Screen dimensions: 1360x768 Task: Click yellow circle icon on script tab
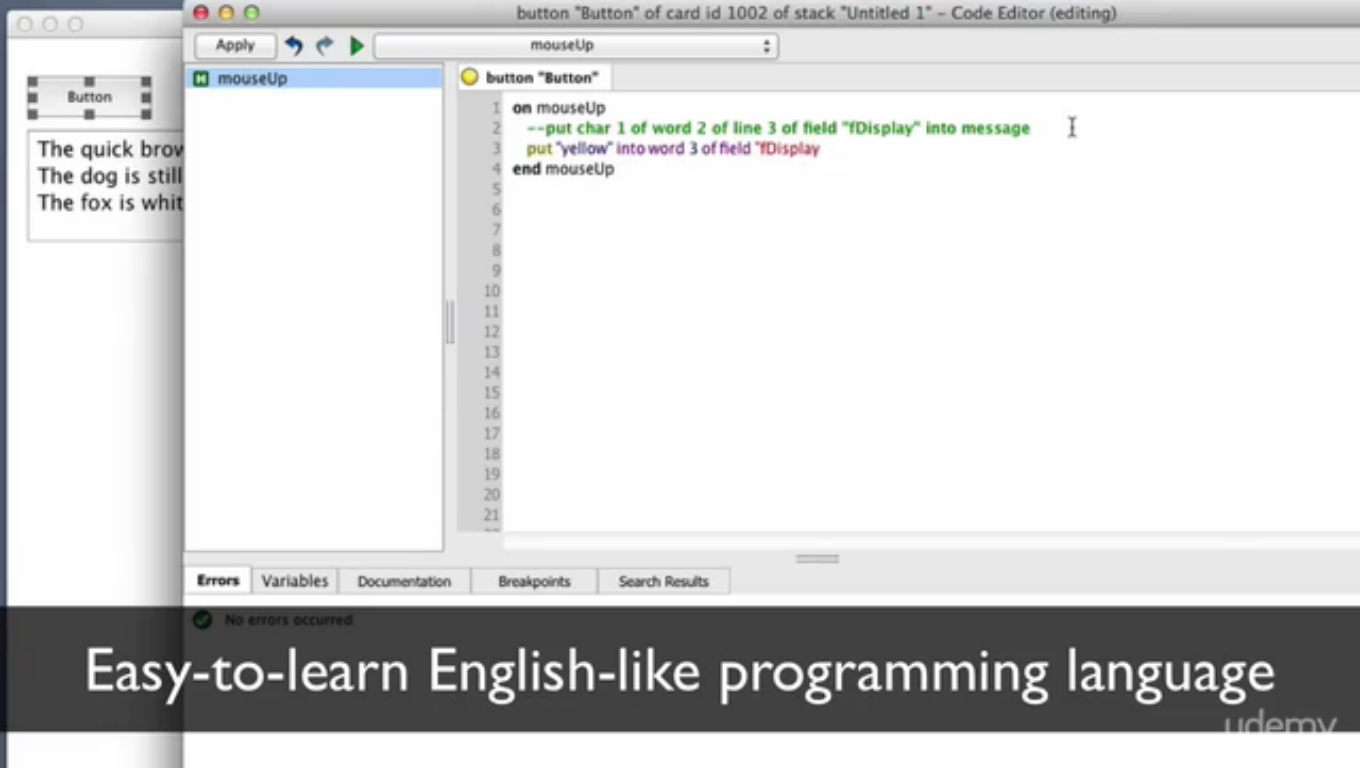click(x=469, y=78)
